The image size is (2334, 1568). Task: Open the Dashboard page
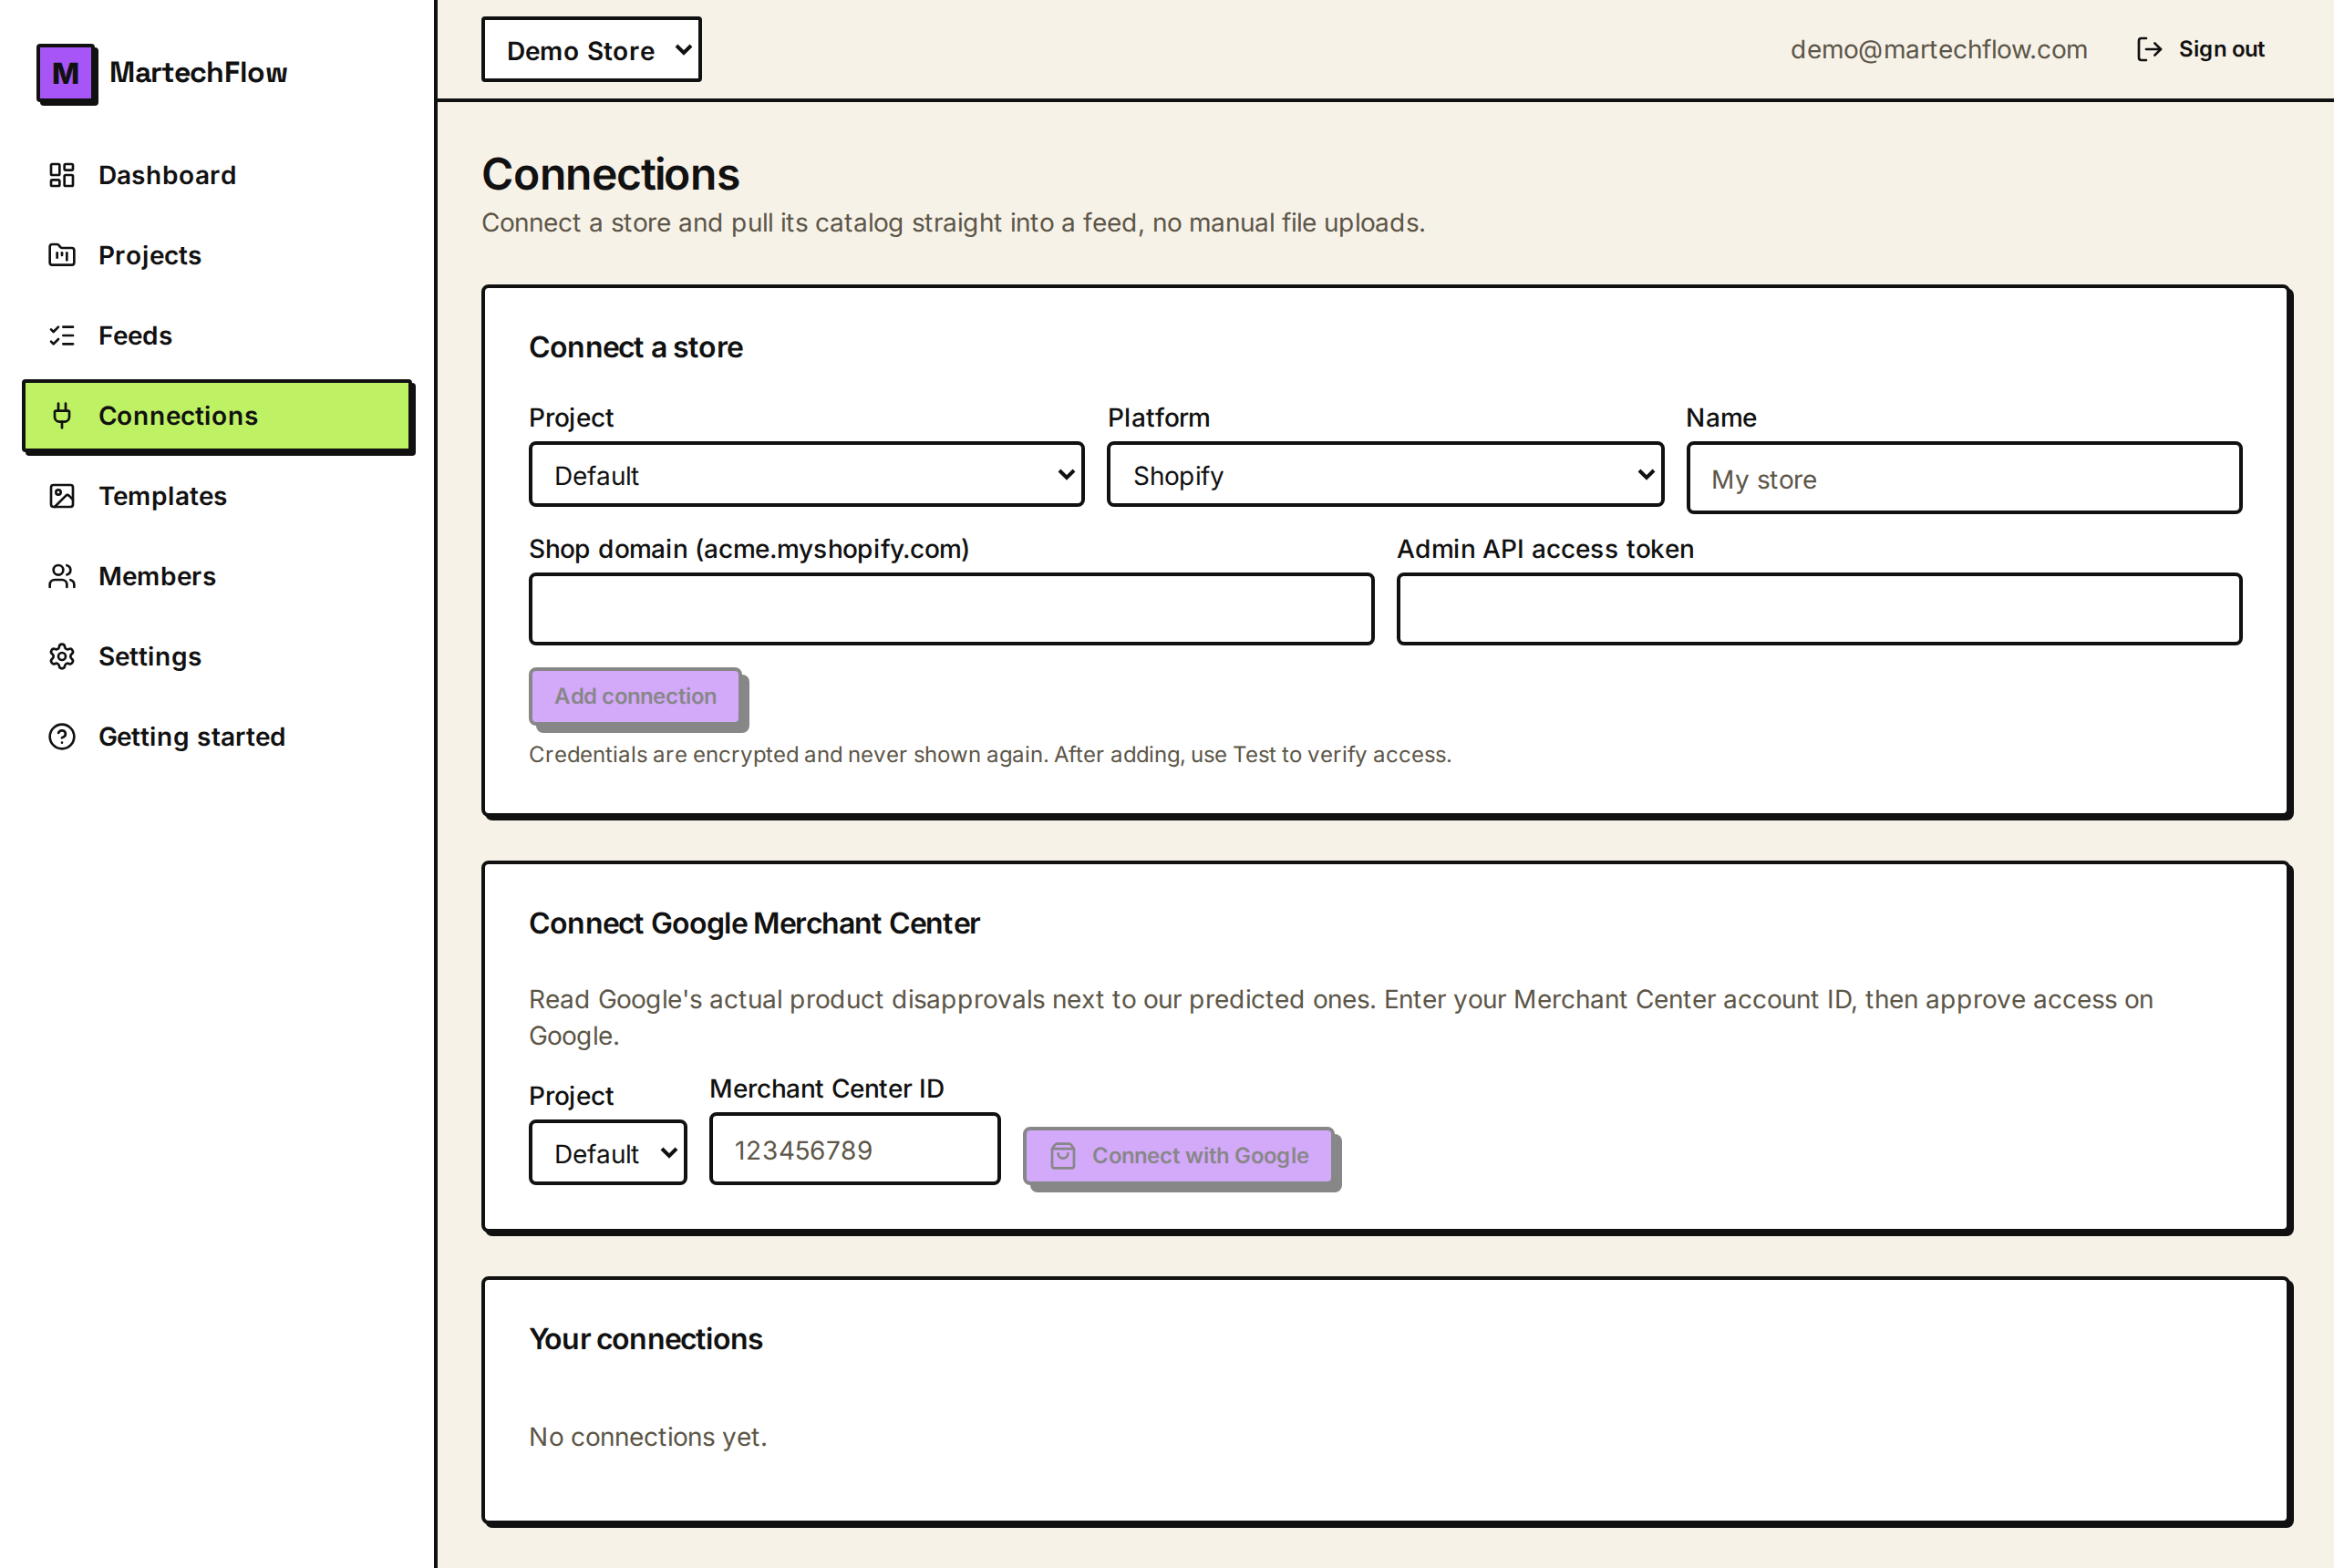point(217,175)
